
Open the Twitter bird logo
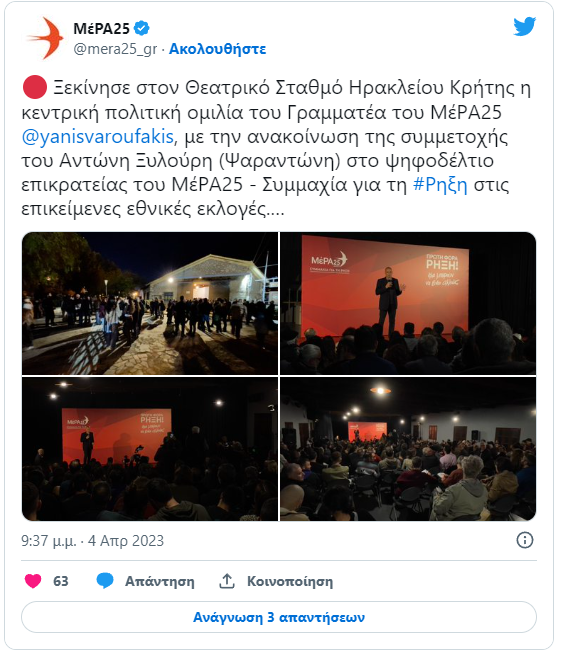coord(524,27)
